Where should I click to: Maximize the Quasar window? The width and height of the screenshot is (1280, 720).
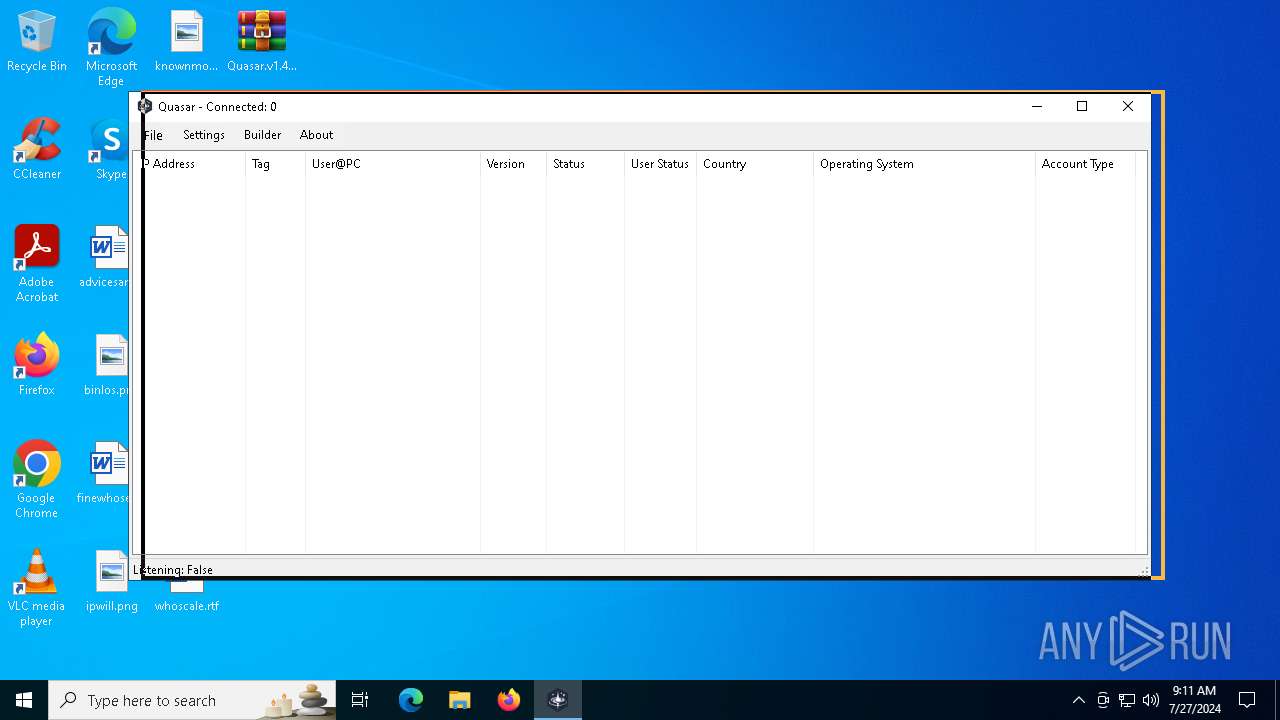click(x=1082, y=106)
